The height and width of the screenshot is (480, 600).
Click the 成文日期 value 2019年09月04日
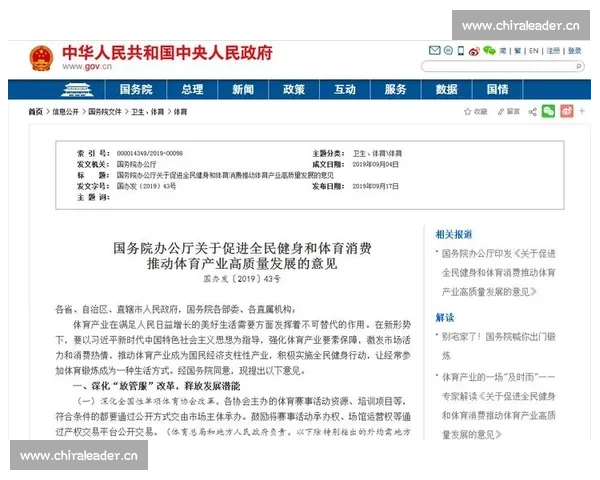375,164
